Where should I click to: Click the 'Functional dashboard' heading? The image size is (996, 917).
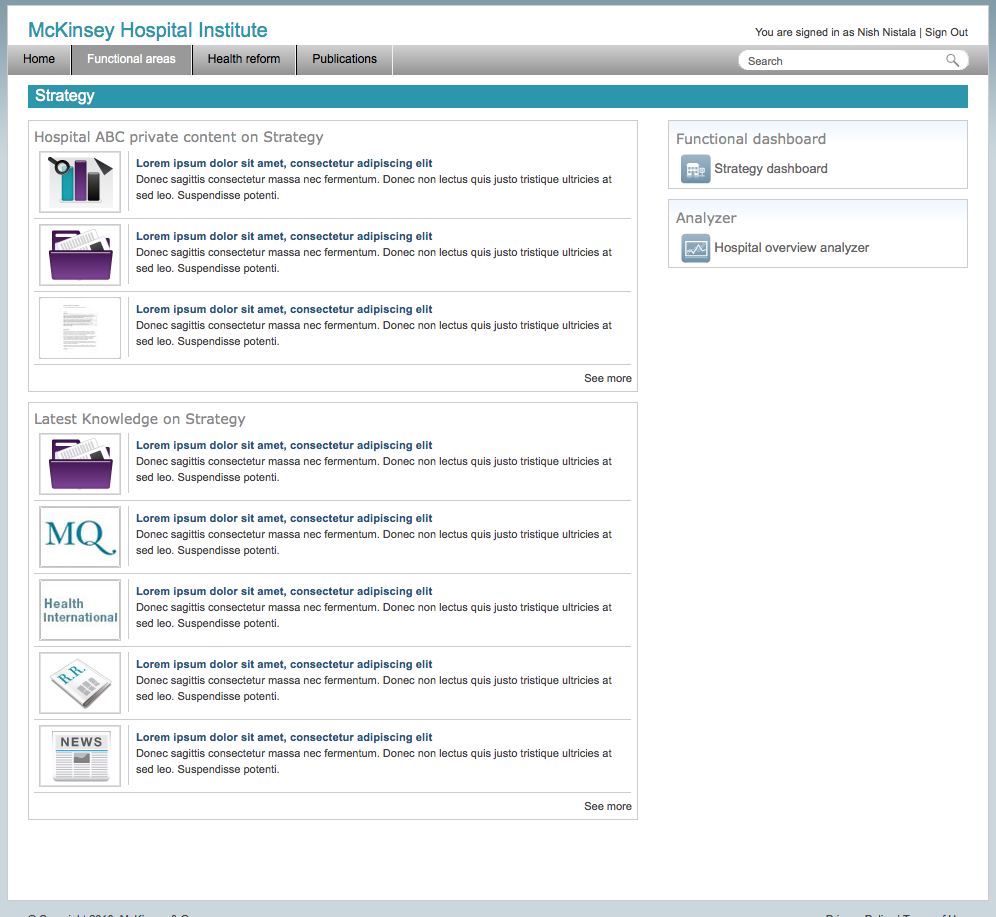pos(751,139)
